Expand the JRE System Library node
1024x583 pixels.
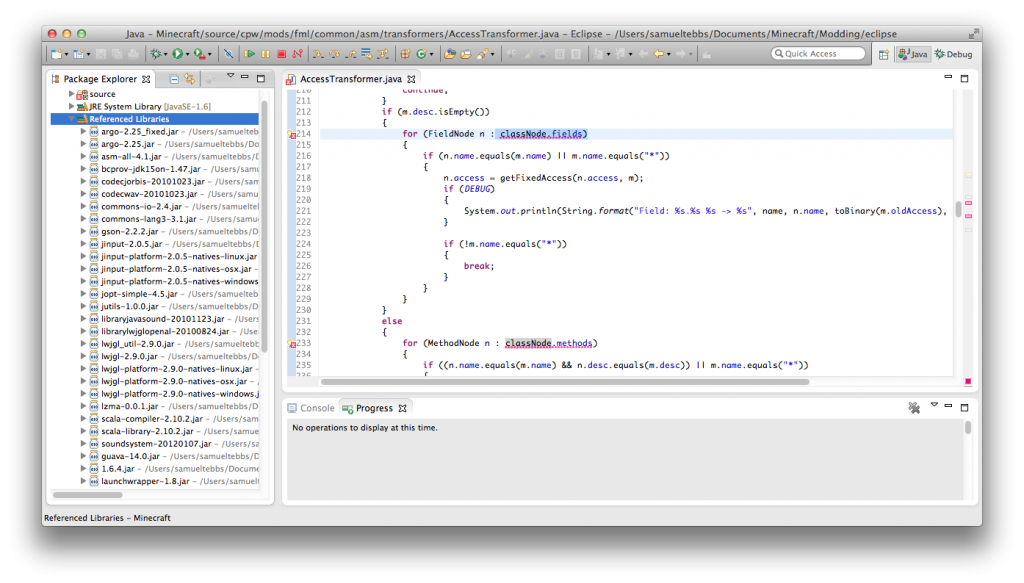coord(71,106)
